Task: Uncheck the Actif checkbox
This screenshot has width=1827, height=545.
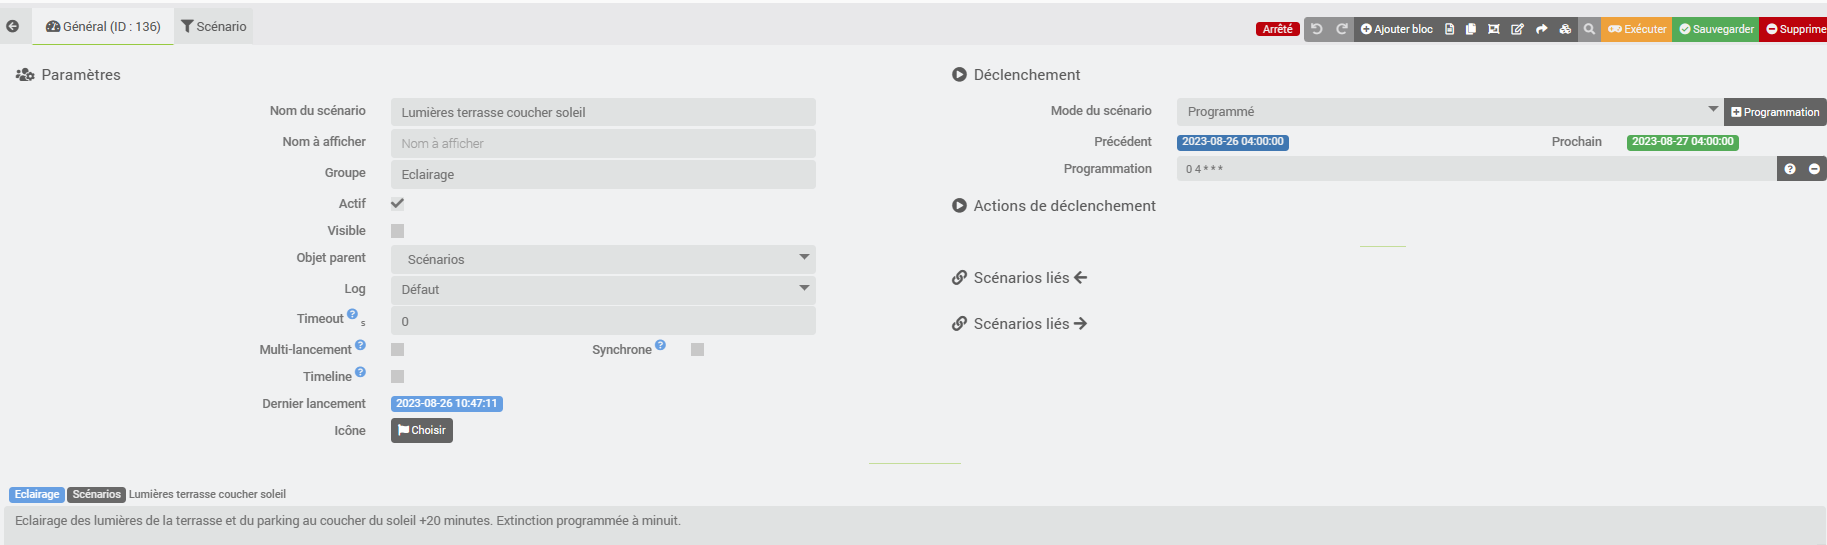Action: (397, 204)
